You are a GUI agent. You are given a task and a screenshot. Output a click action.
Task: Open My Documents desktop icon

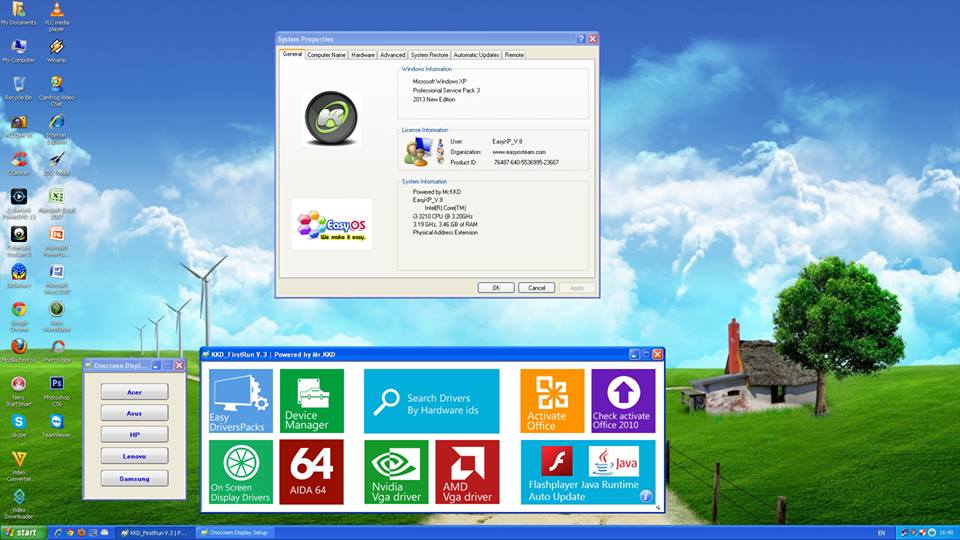18,13
